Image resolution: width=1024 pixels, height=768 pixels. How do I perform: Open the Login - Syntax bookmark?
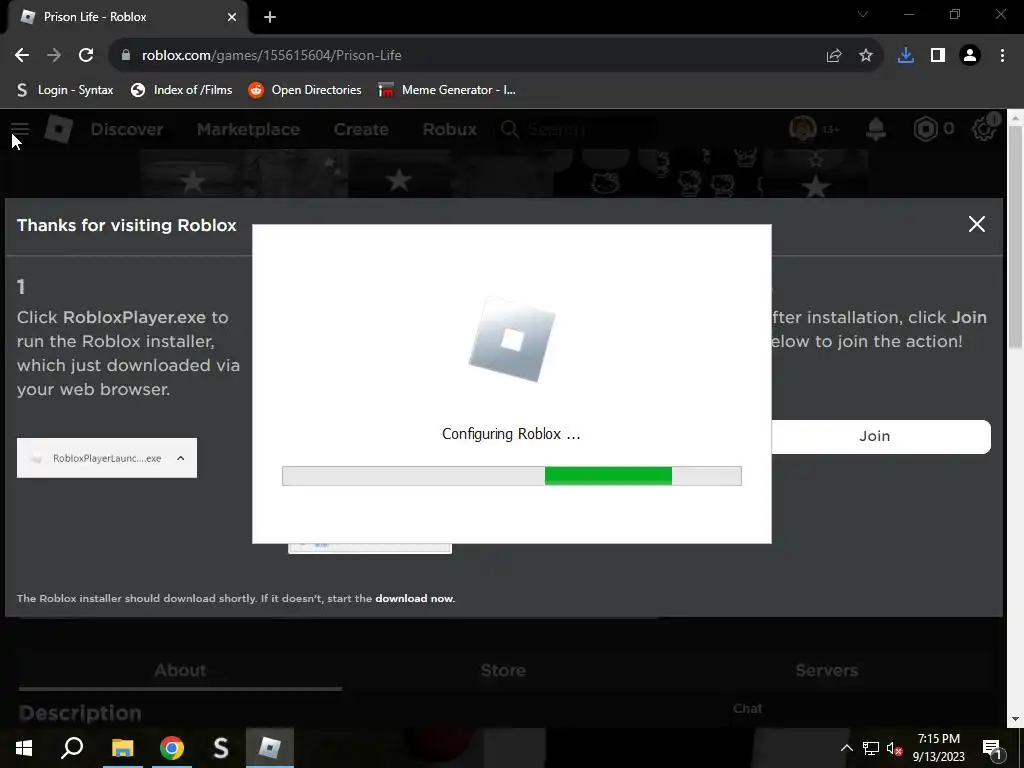(65, 90)
